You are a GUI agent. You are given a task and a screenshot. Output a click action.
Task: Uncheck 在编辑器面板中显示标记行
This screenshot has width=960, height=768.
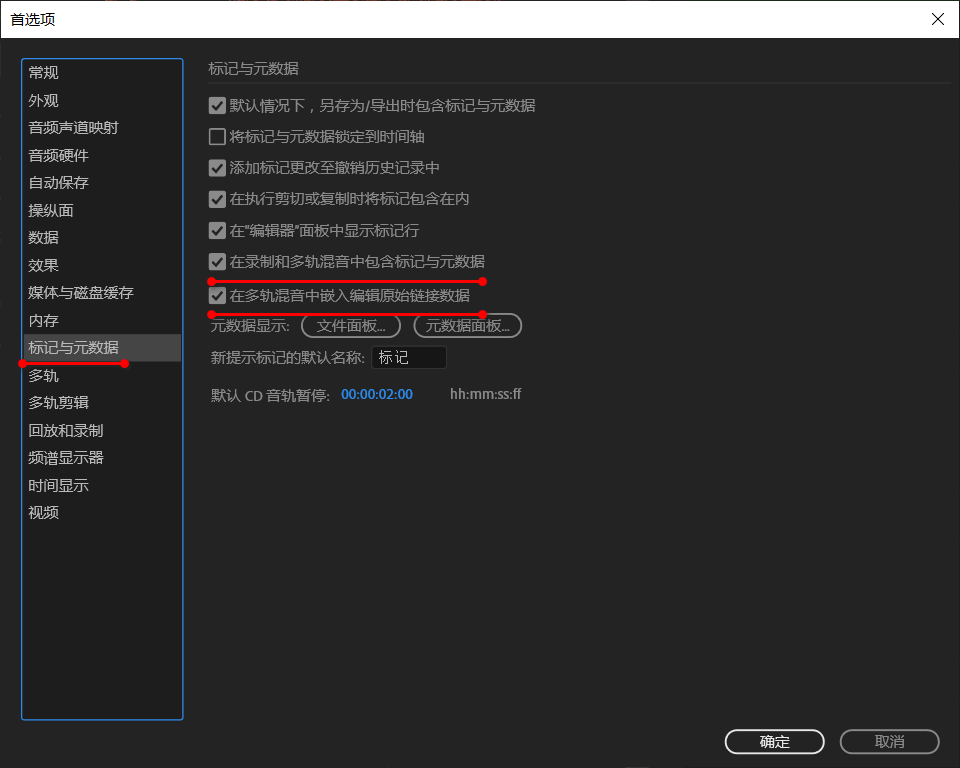click(217, 230)
